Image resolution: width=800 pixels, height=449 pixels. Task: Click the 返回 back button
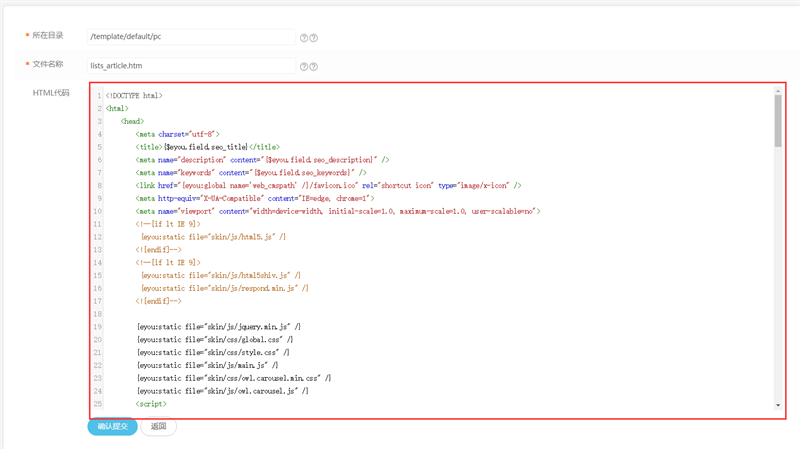(158, 427)
